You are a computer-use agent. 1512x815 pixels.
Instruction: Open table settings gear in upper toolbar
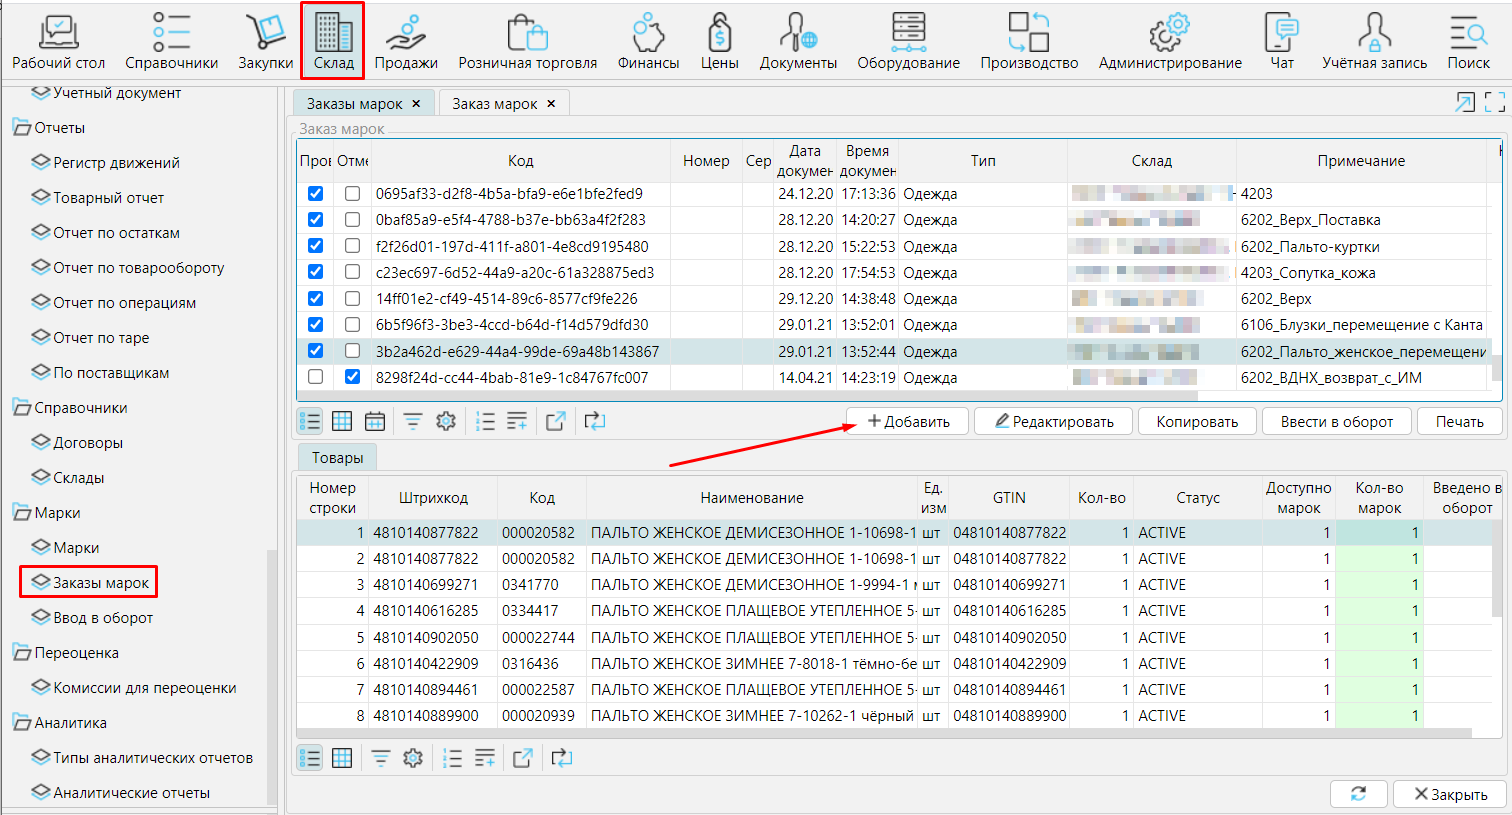point(446,422)
